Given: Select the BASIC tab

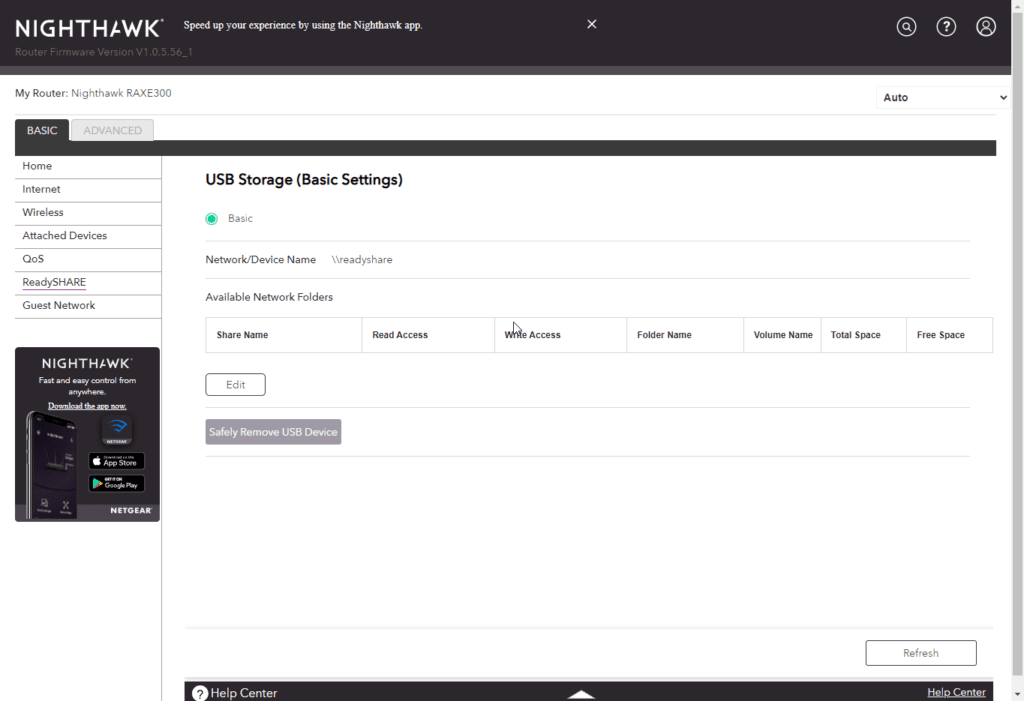Looking at the screenshot, I should click(42, 130).
